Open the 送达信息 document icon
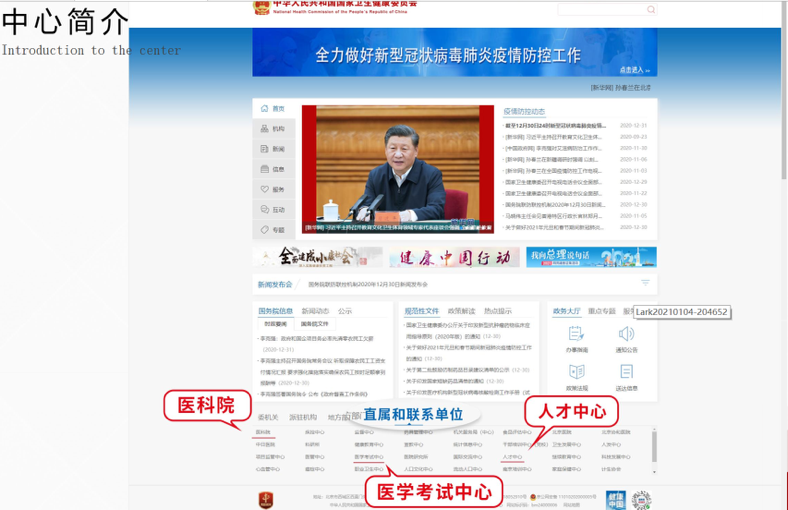Screen dimensions: 788x510 [626, 372]
